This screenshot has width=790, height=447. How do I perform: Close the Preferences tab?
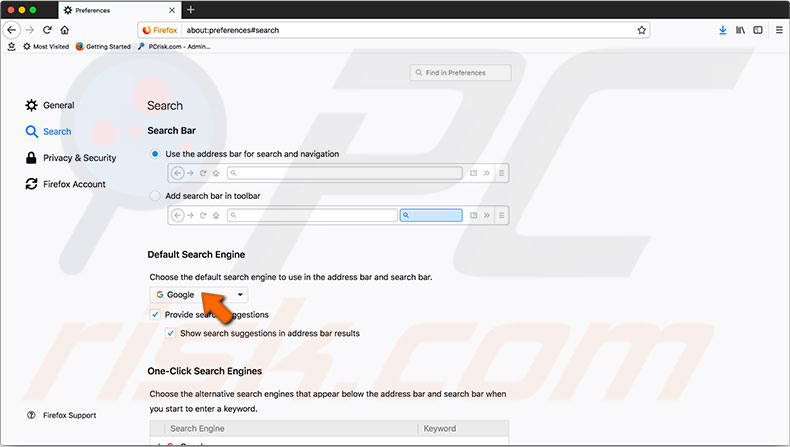pos(172,10)
